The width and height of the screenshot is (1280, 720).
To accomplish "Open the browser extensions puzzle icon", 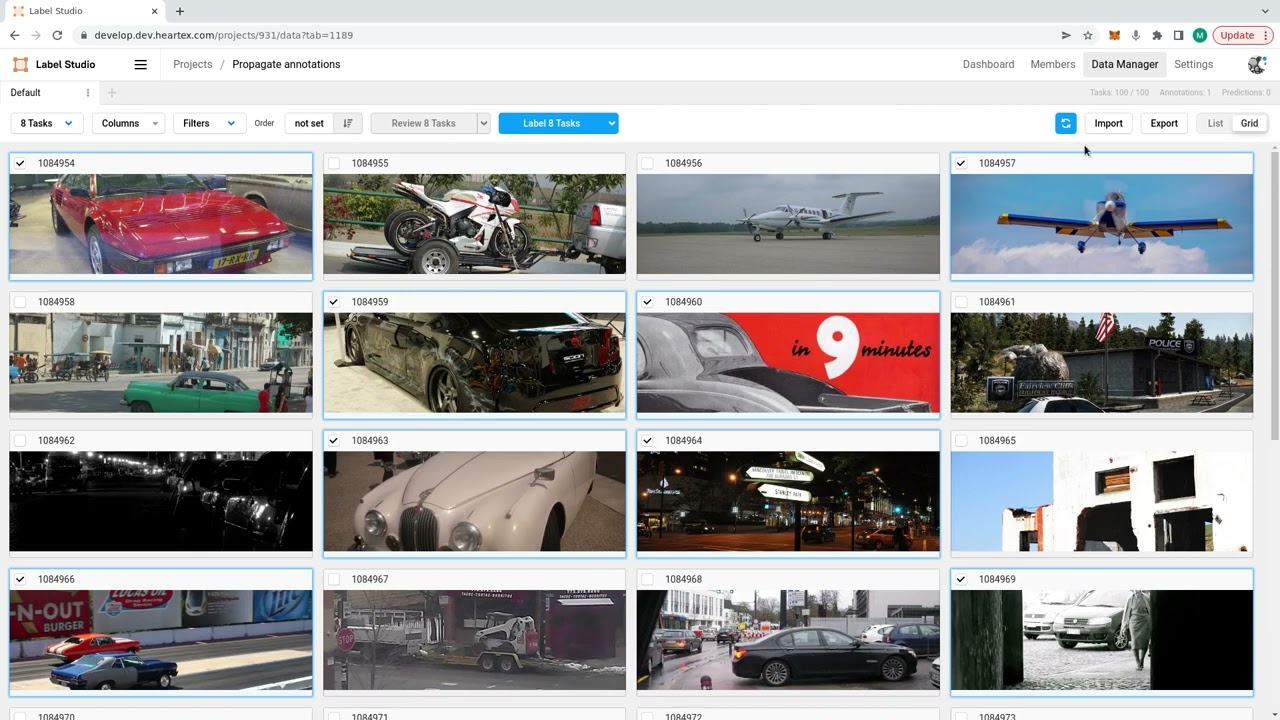I will point(1157,35).
